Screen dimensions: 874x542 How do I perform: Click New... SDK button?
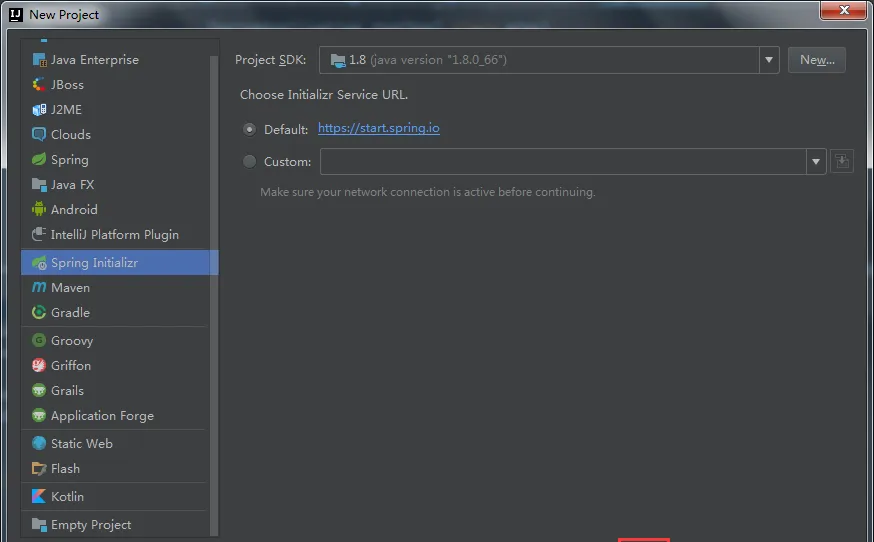coord(817,60)
